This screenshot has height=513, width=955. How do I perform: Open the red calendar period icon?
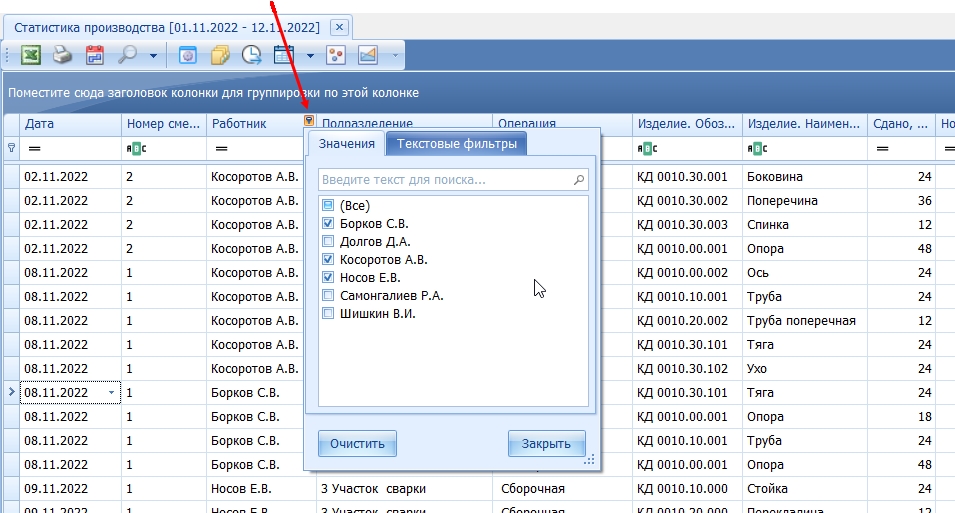coord(94,55)
